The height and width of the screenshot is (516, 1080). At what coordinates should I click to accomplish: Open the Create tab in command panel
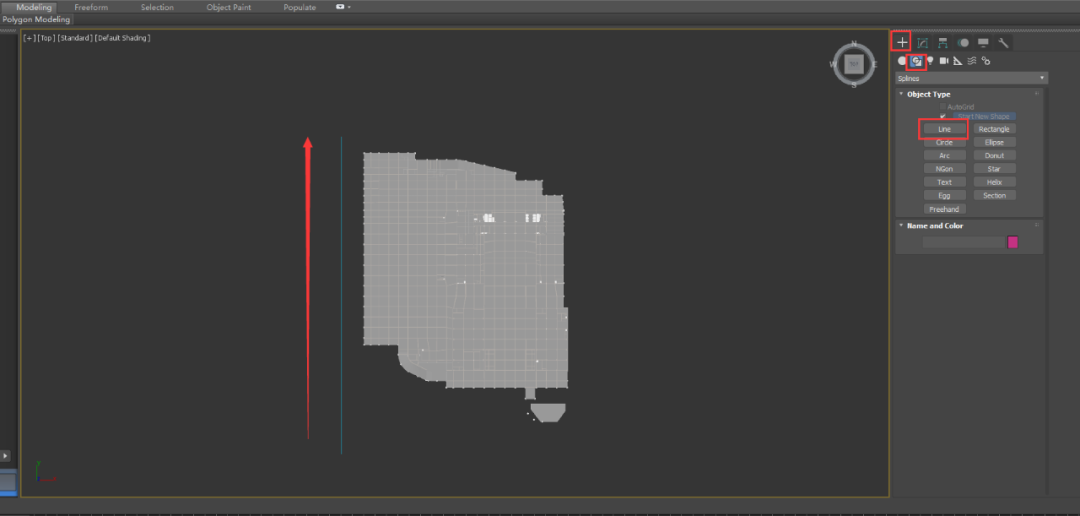(x=902, y=42)
